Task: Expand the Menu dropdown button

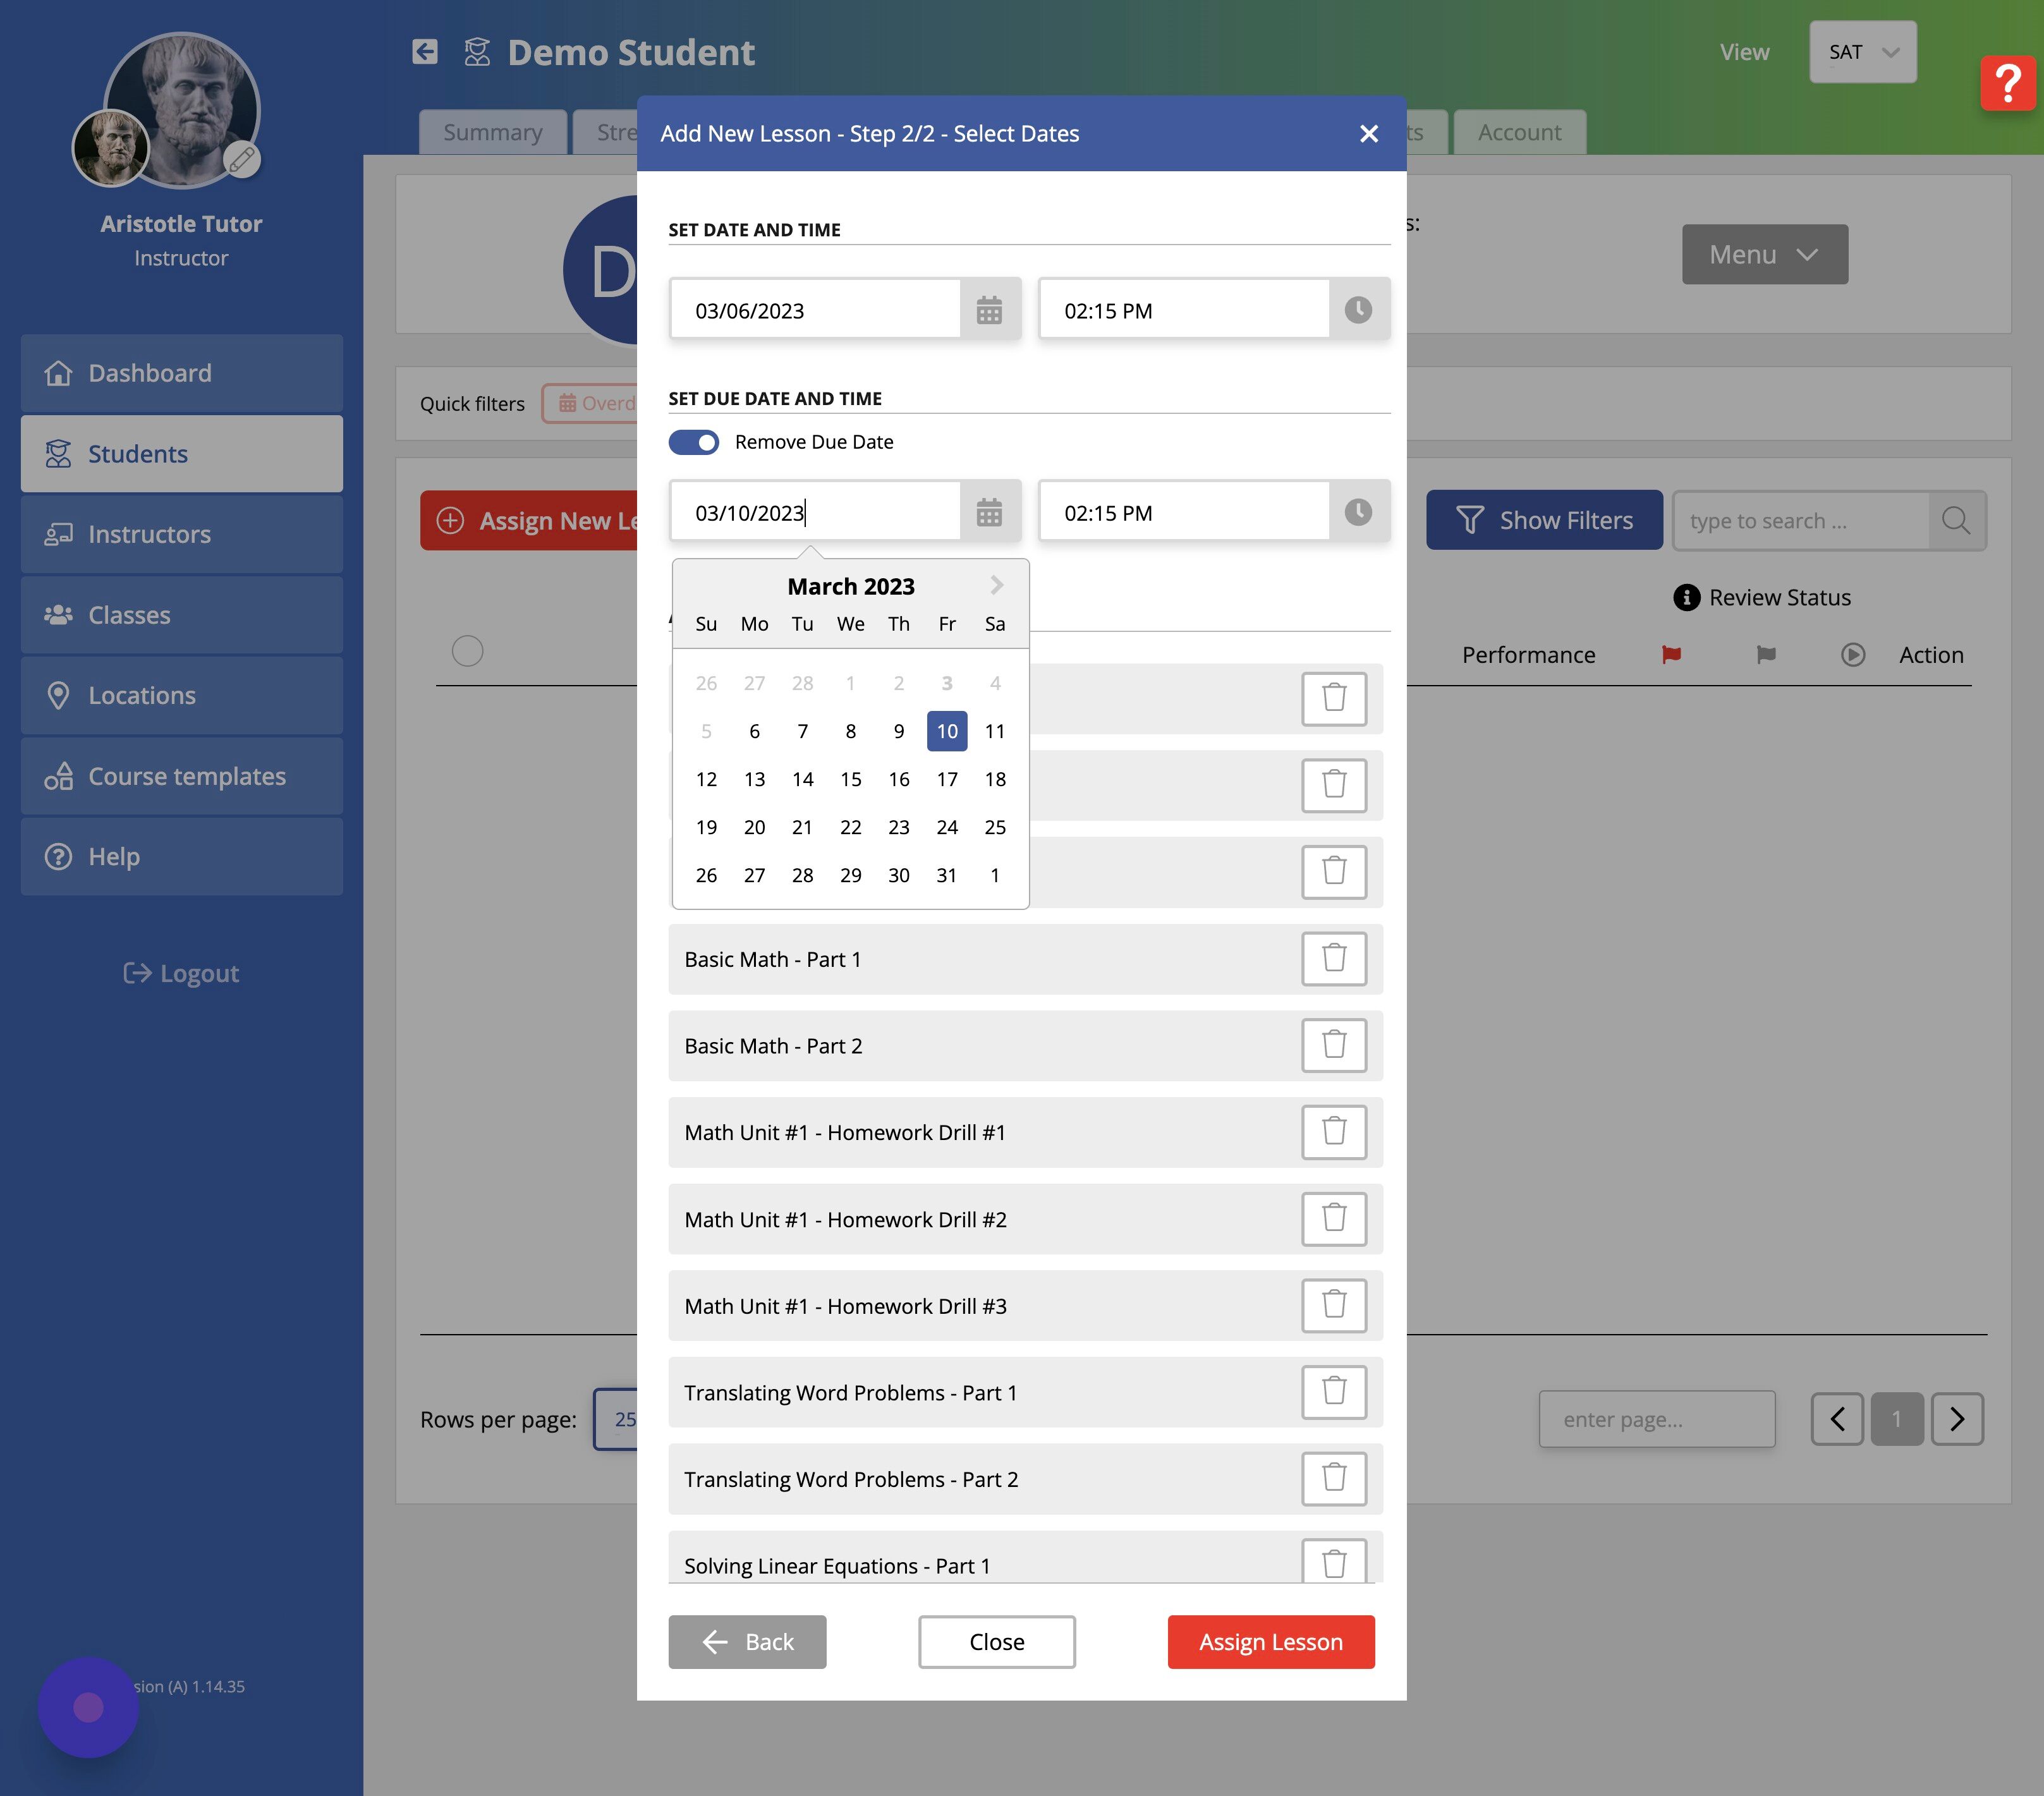Action: [1764, 254]
